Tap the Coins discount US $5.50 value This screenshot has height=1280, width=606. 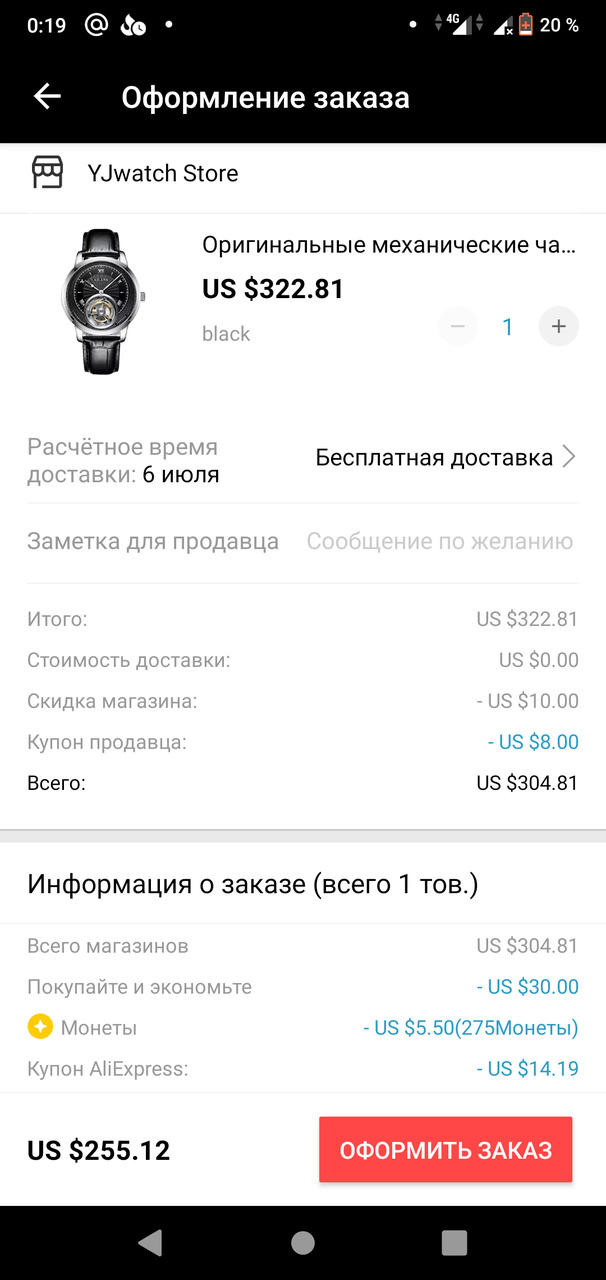(470, 1028)
